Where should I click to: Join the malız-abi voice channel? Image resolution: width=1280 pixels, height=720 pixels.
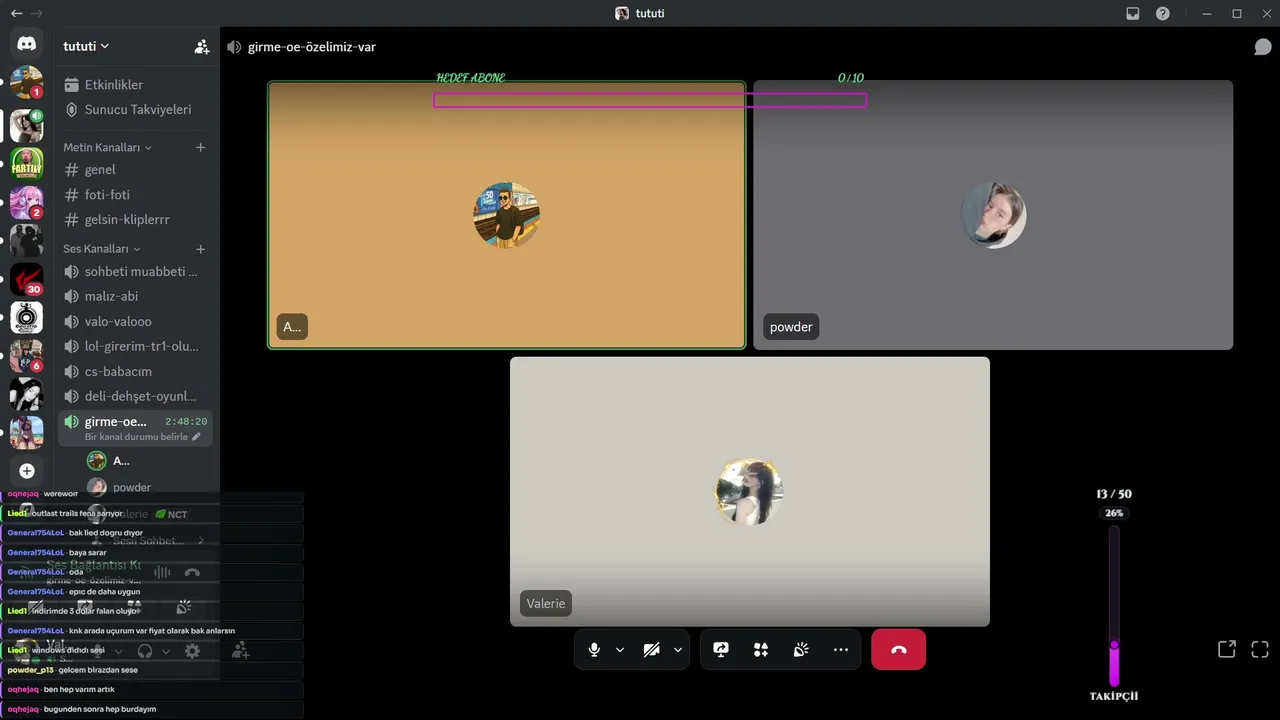[136, 296]
